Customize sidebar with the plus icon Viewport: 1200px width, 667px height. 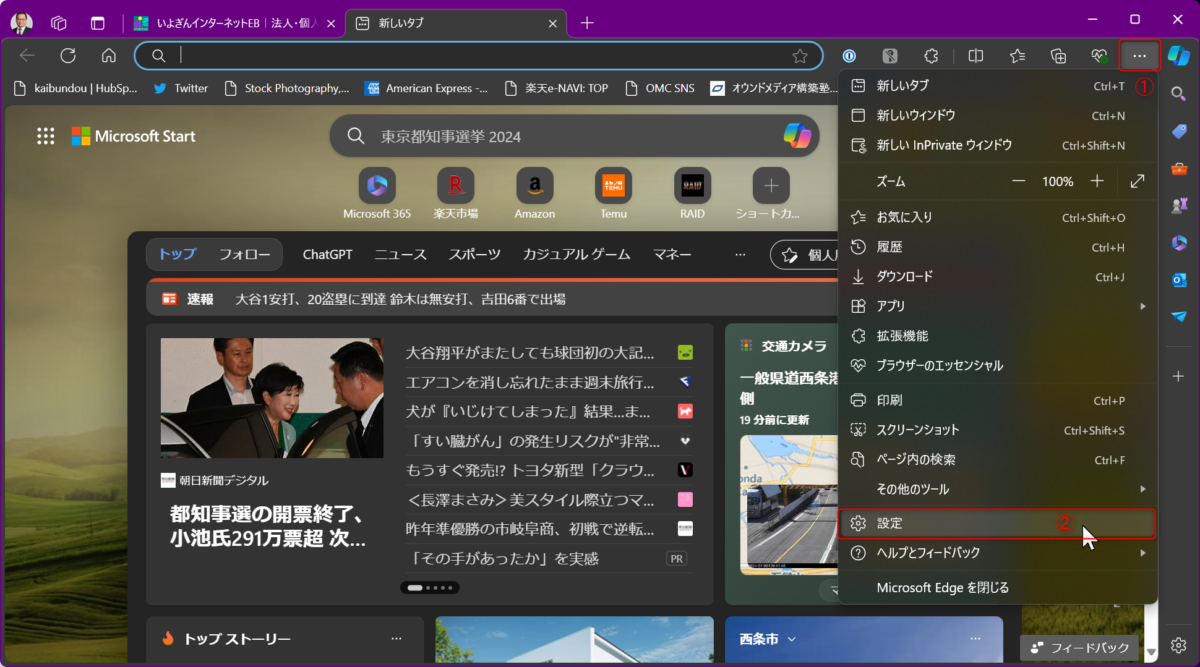pyautogui.click(x=1179, y=375)
